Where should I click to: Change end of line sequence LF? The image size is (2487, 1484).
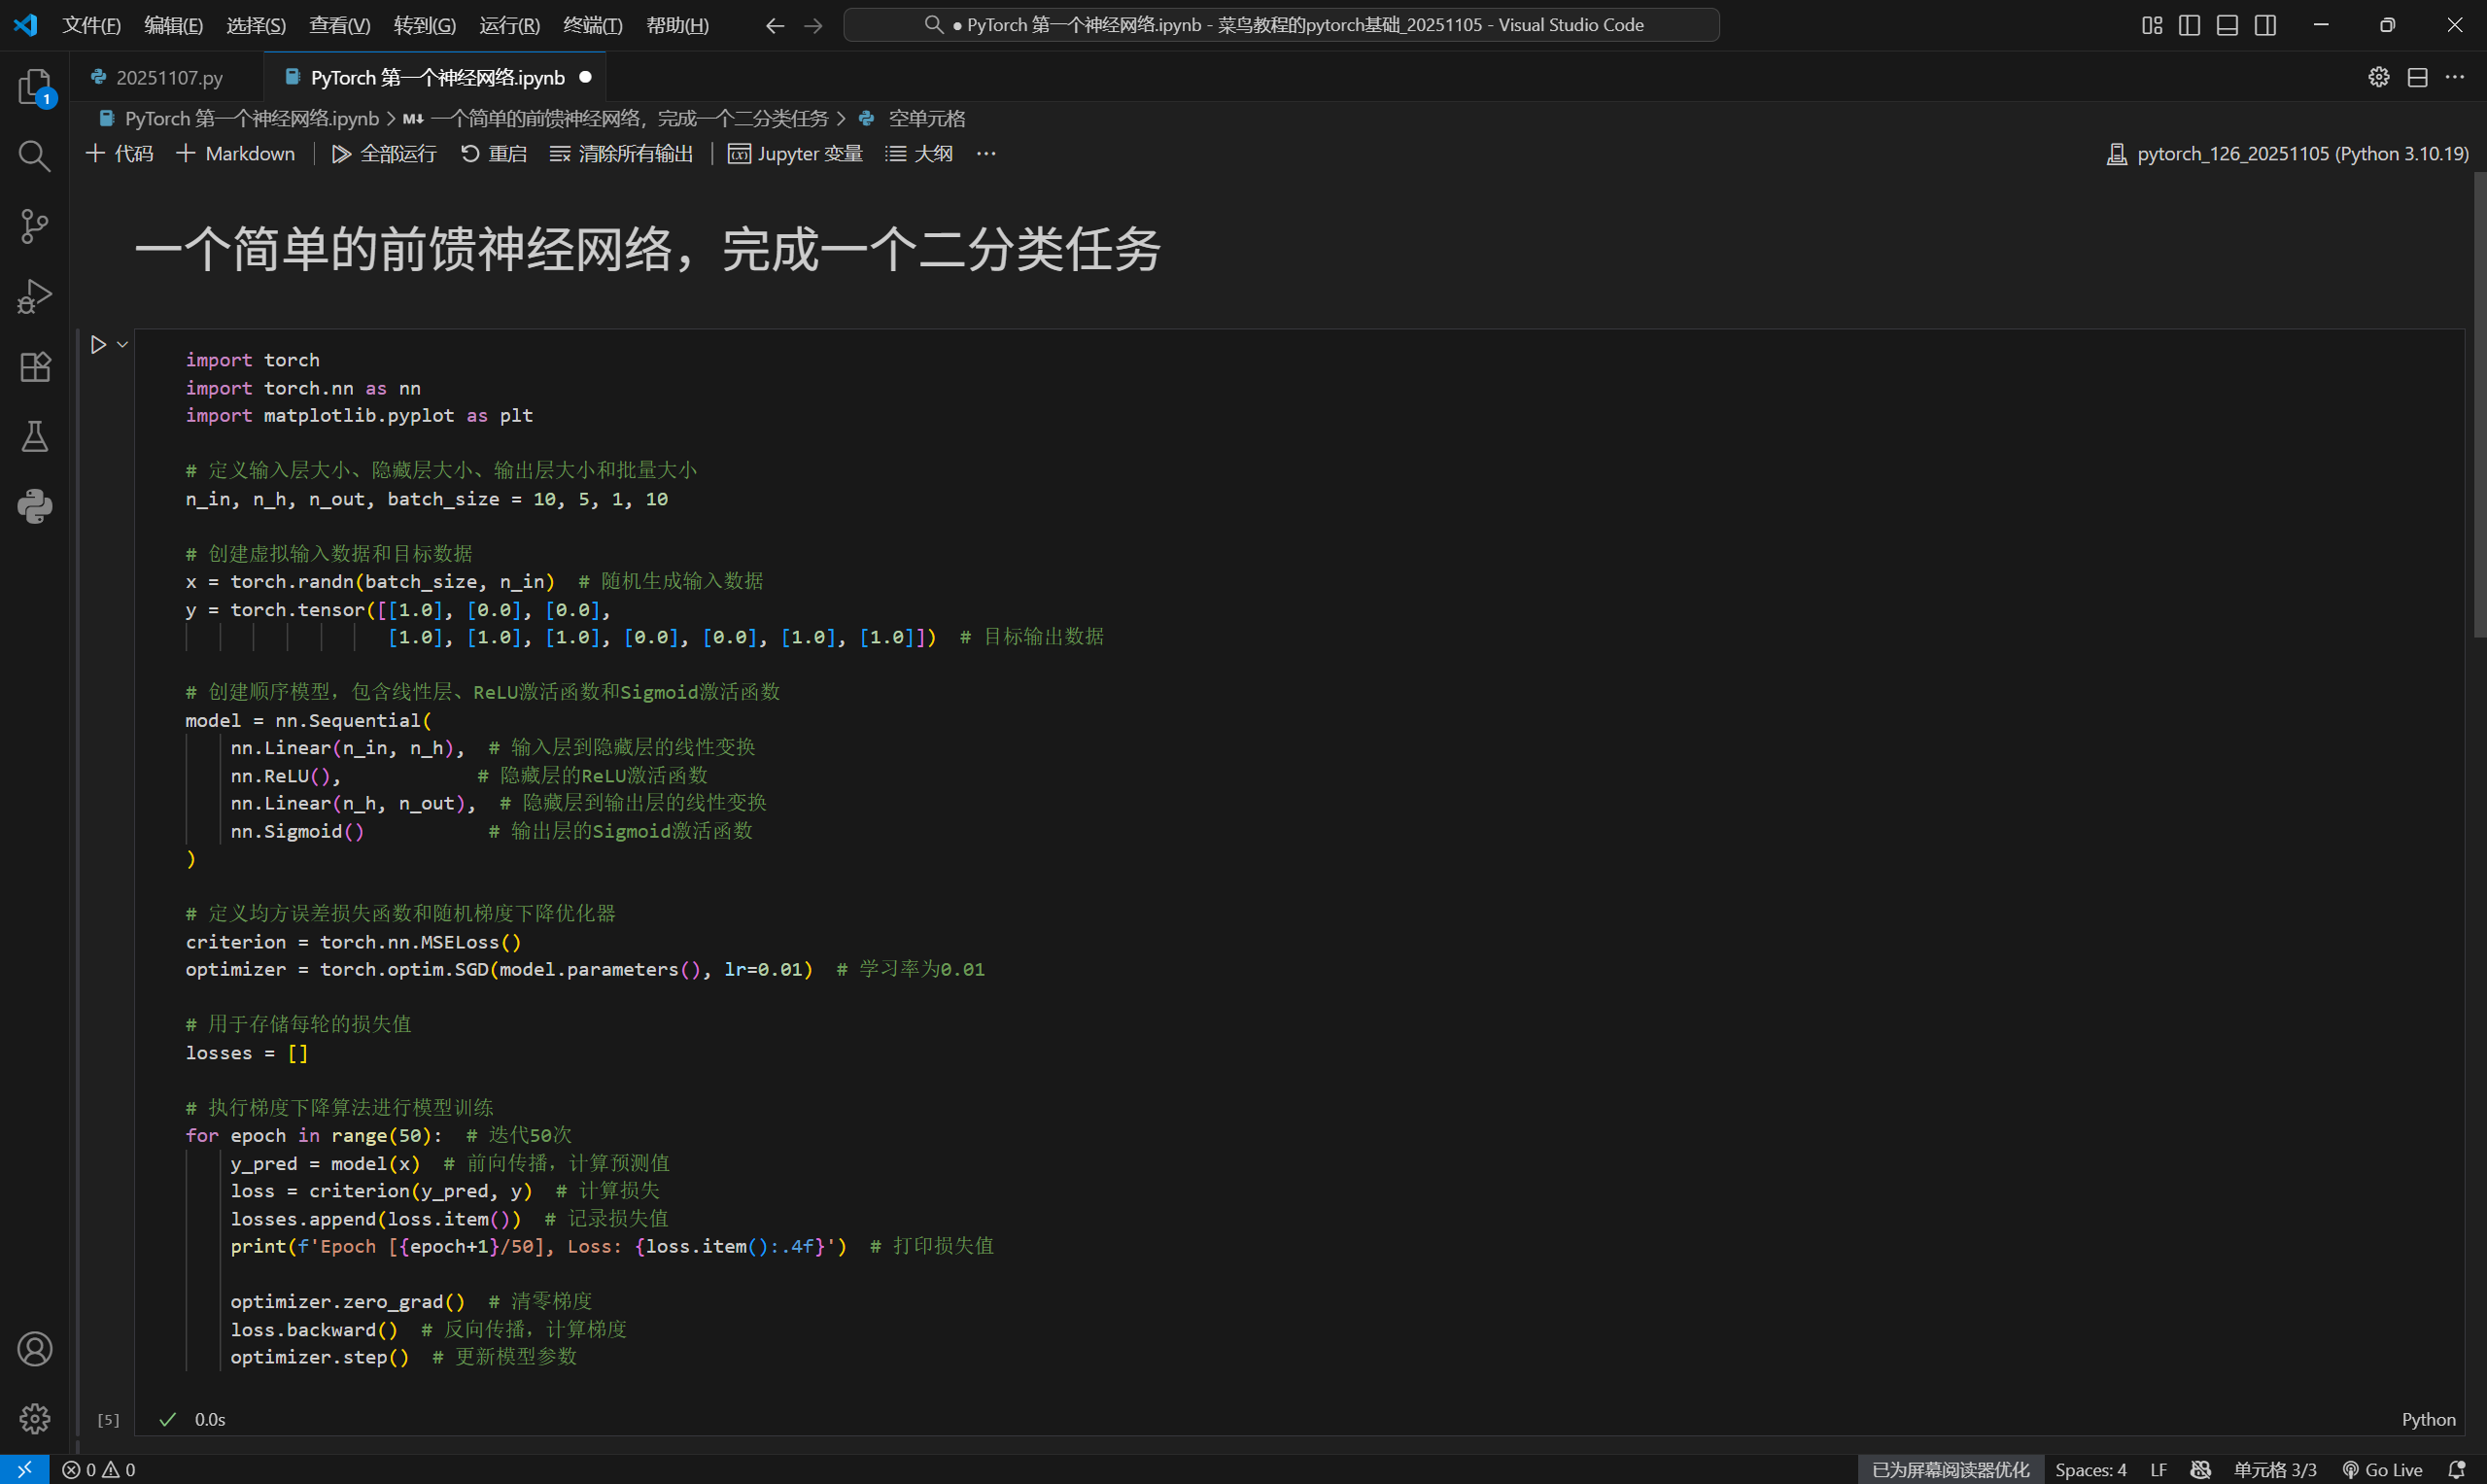tap(2158, 1469)
